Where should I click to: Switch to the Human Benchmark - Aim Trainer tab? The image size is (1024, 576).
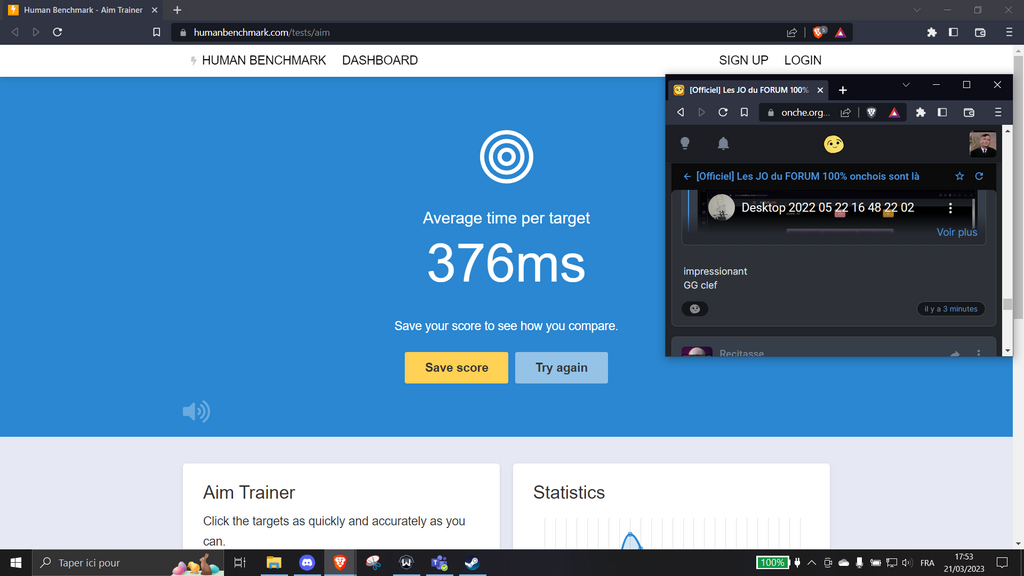coord(80,10)
